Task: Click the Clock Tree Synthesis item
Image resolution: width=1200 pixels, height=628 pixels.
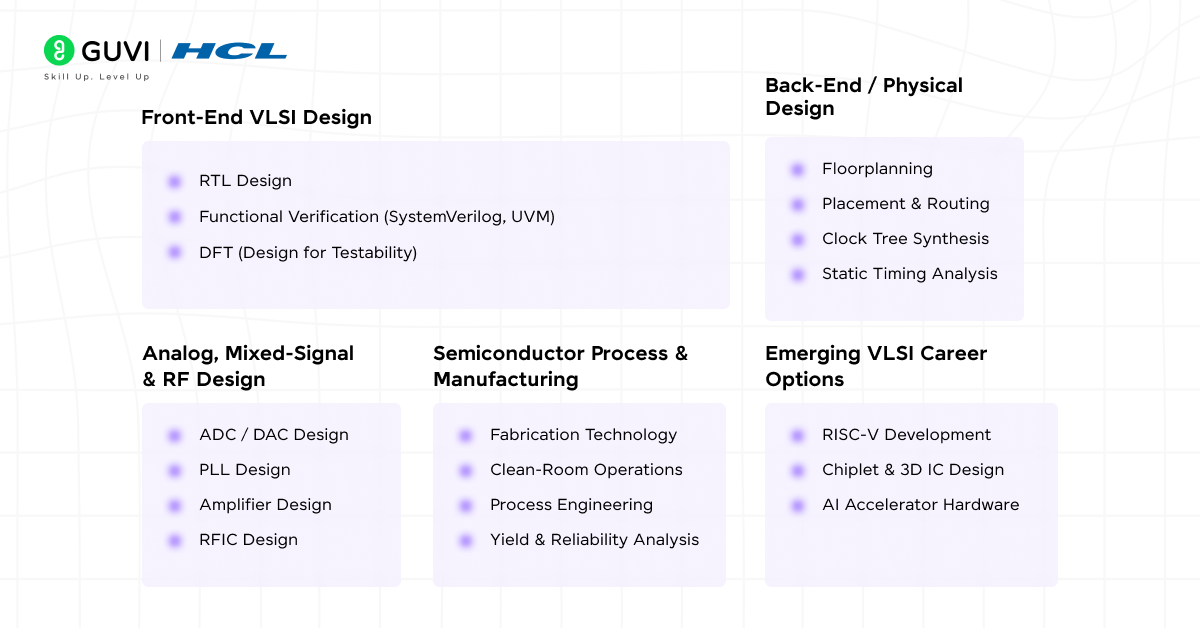Action: pyautogui.click(x=905, y=239)
